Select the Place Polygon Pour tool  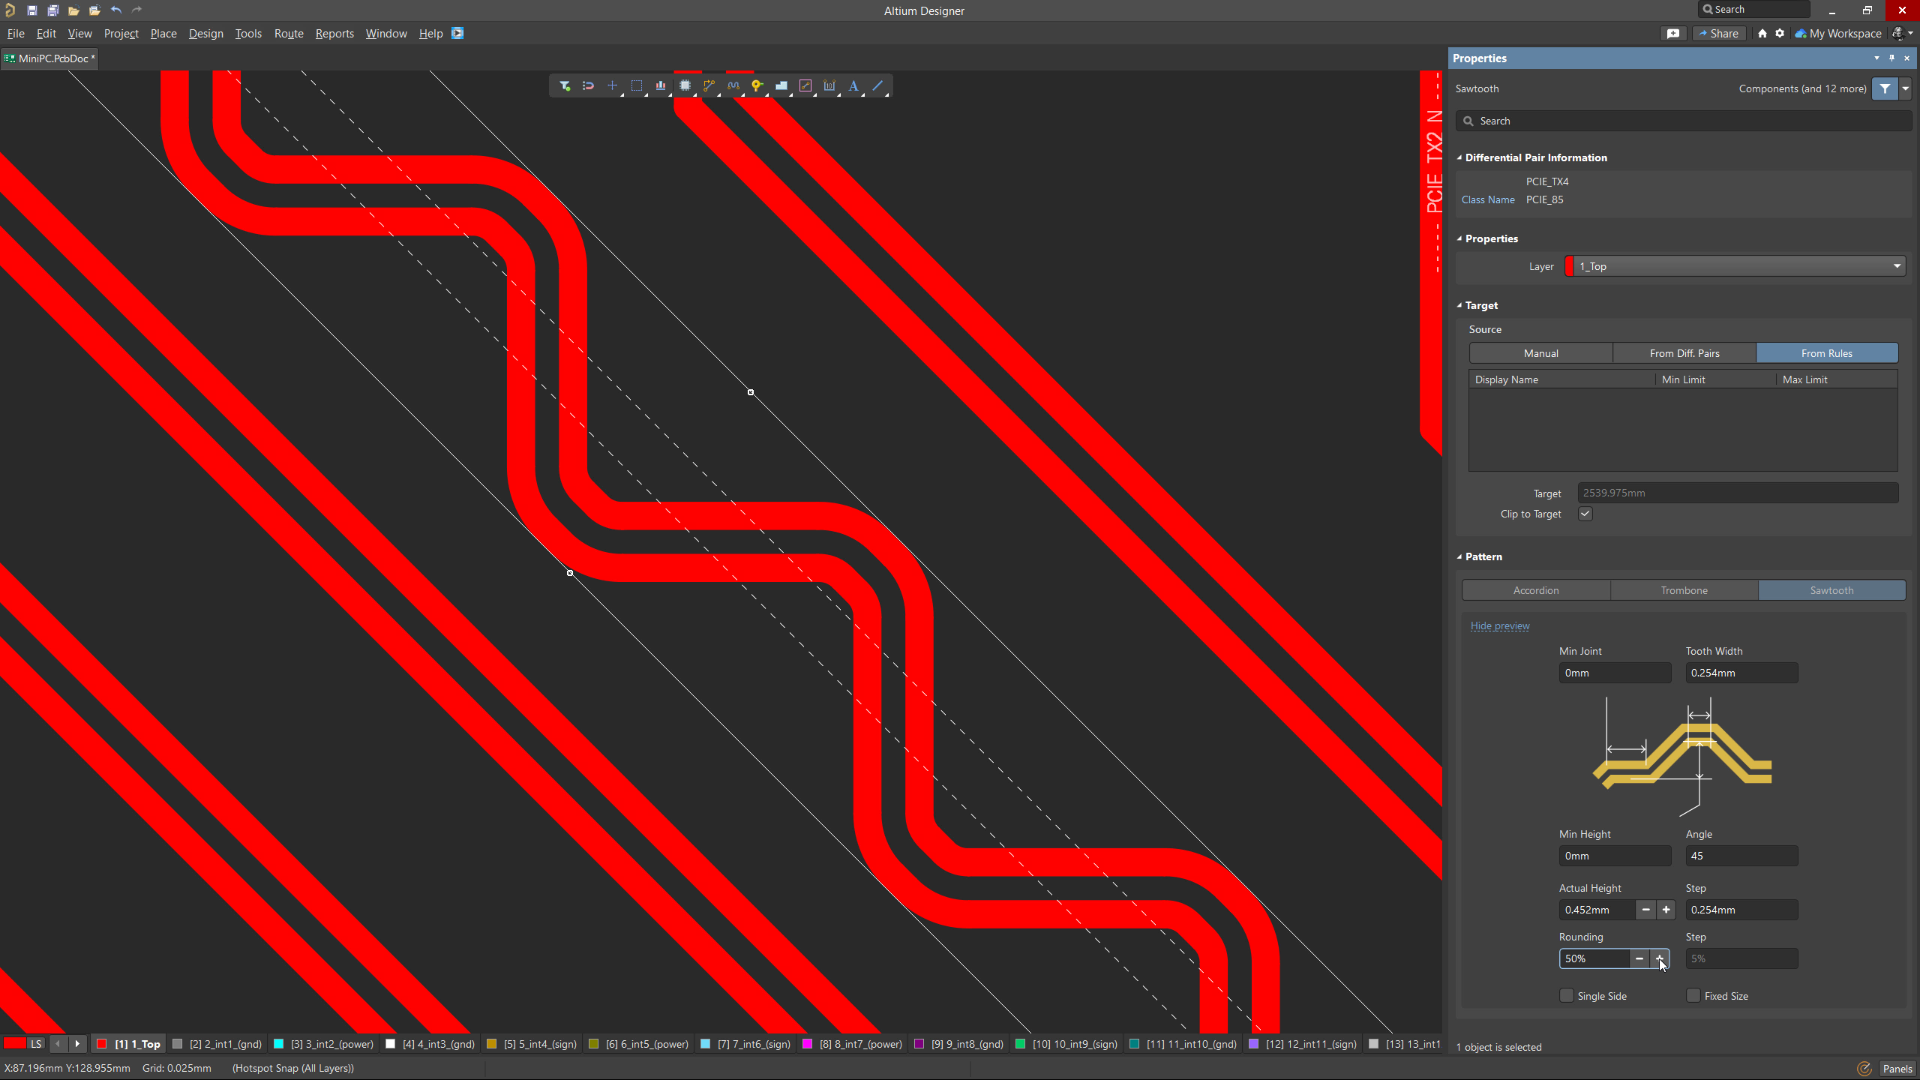[x=783, y=86]
